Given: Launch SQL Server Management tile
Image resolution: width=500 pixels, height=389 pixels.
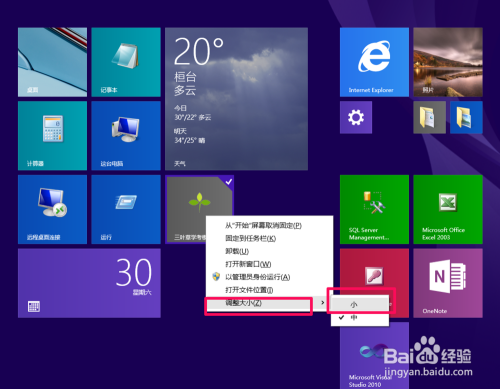Looking at the screenshot, I should point(374,209).
